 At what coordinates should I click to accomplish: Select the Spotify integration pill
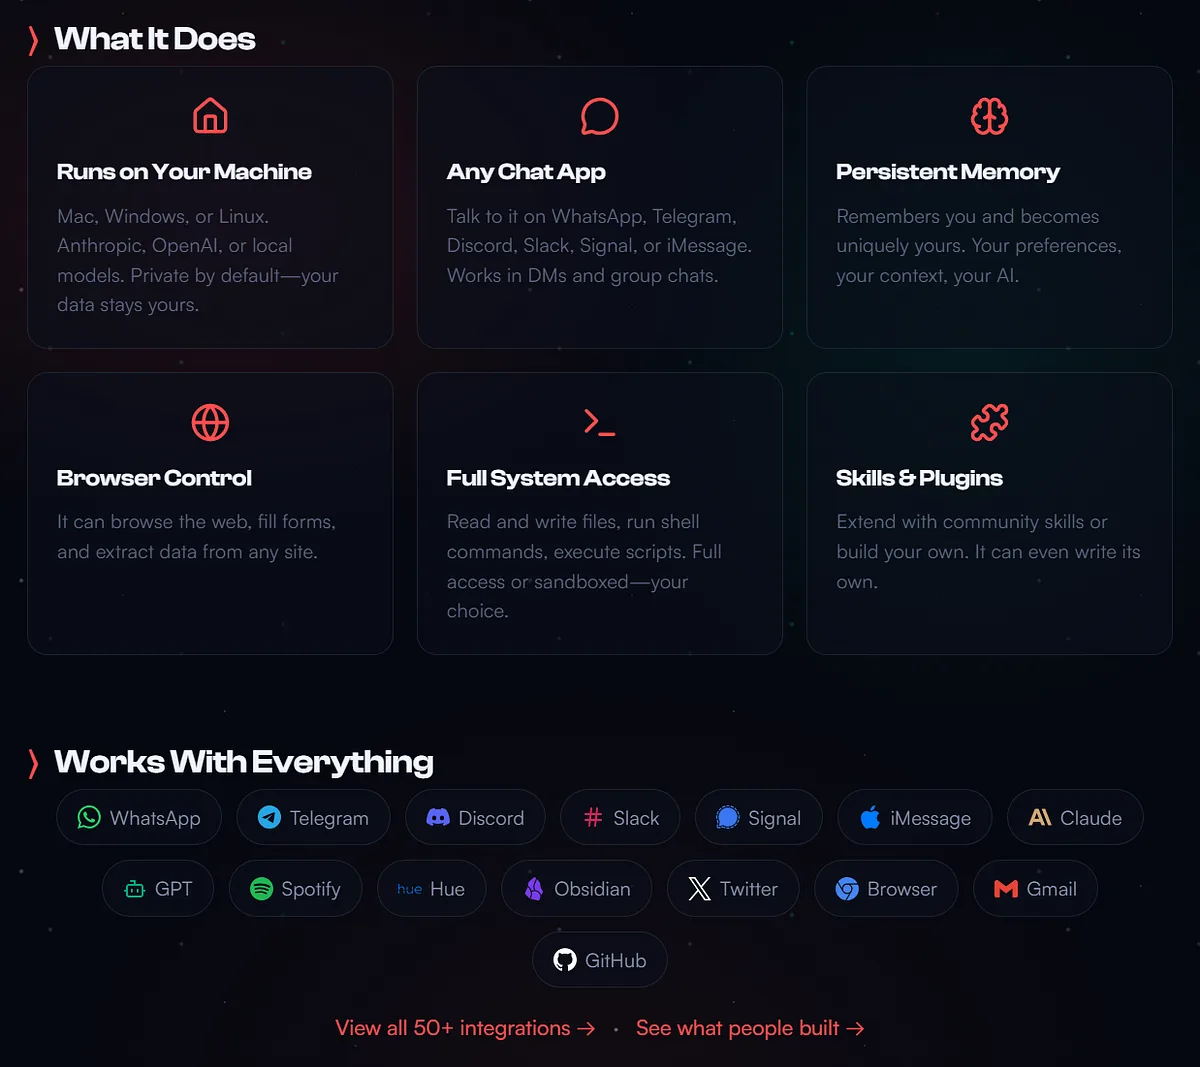[x=295, y=889]
